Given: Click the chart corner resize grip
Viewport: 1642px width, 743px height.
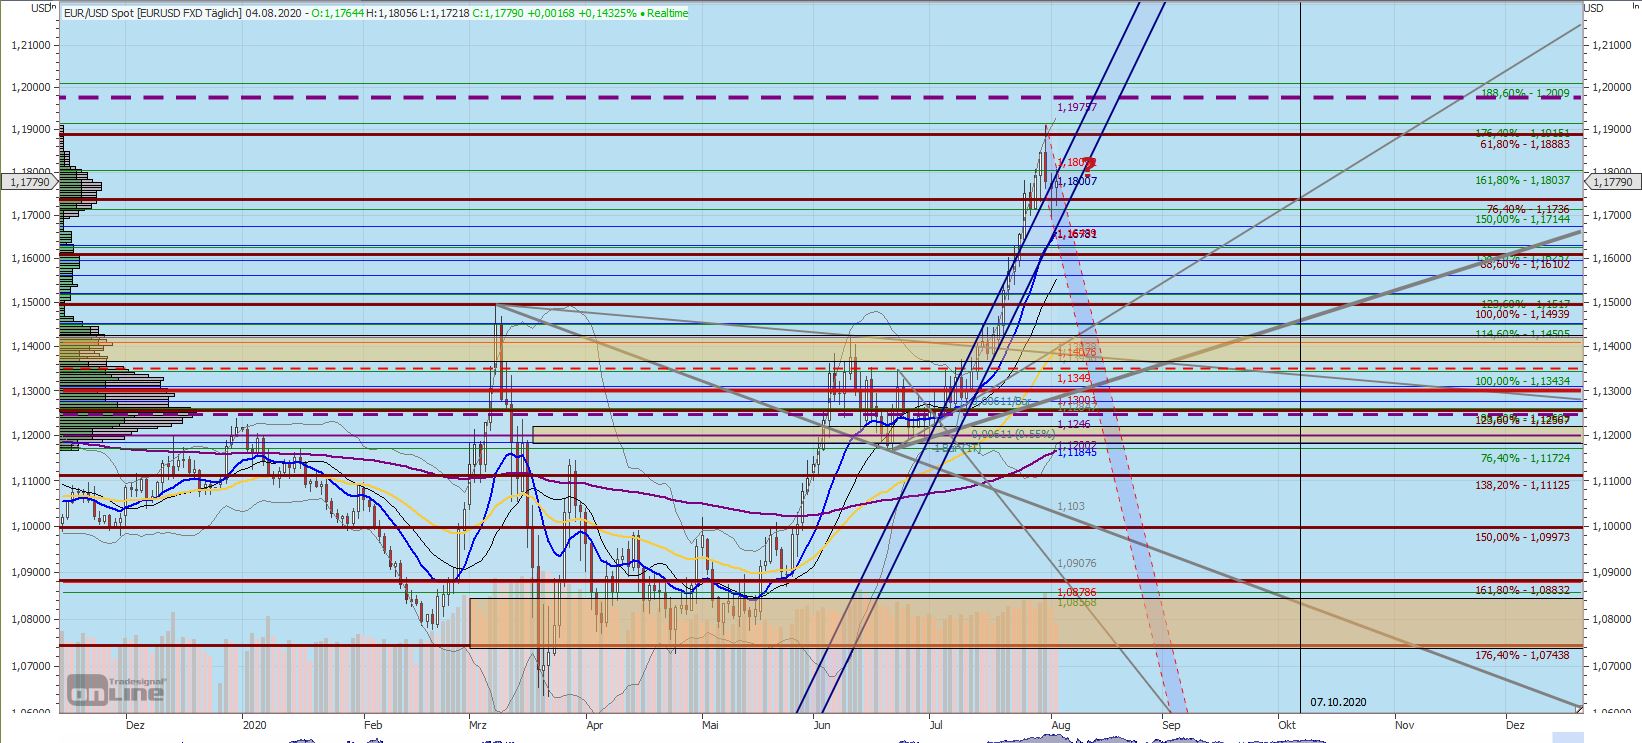Looking at the screenshot, I should tap(1578, 708).
